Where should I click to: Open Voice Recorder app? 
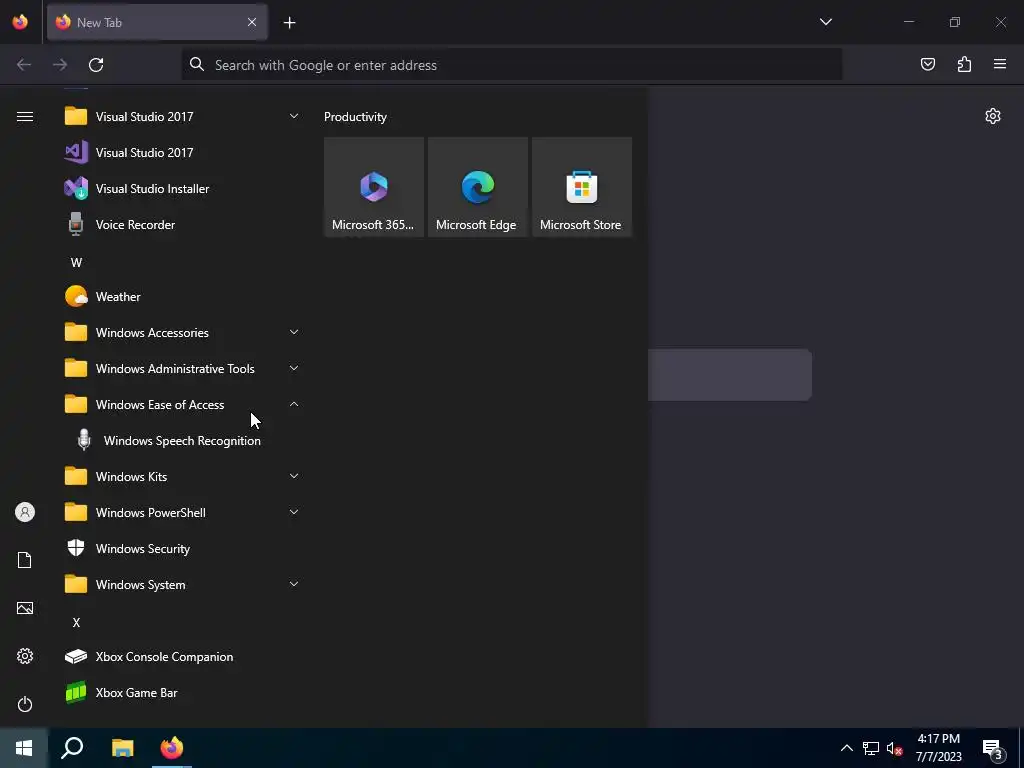180,225
